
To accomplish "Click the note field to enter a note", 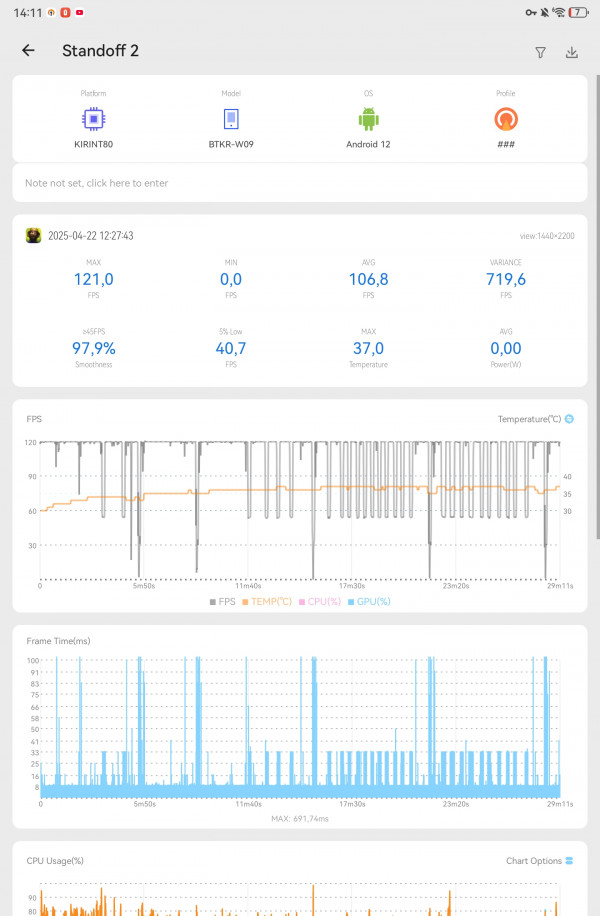I will [300, 183].
